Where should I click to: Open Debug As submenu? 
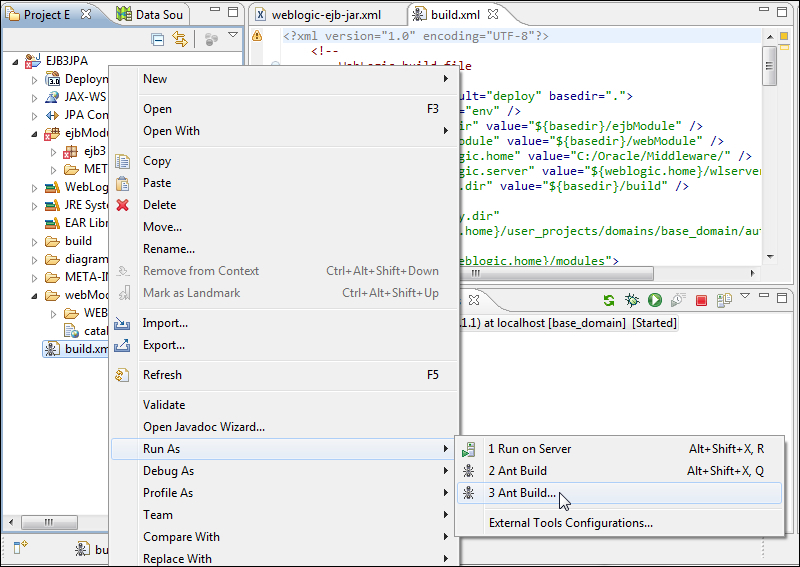[284, 471]
